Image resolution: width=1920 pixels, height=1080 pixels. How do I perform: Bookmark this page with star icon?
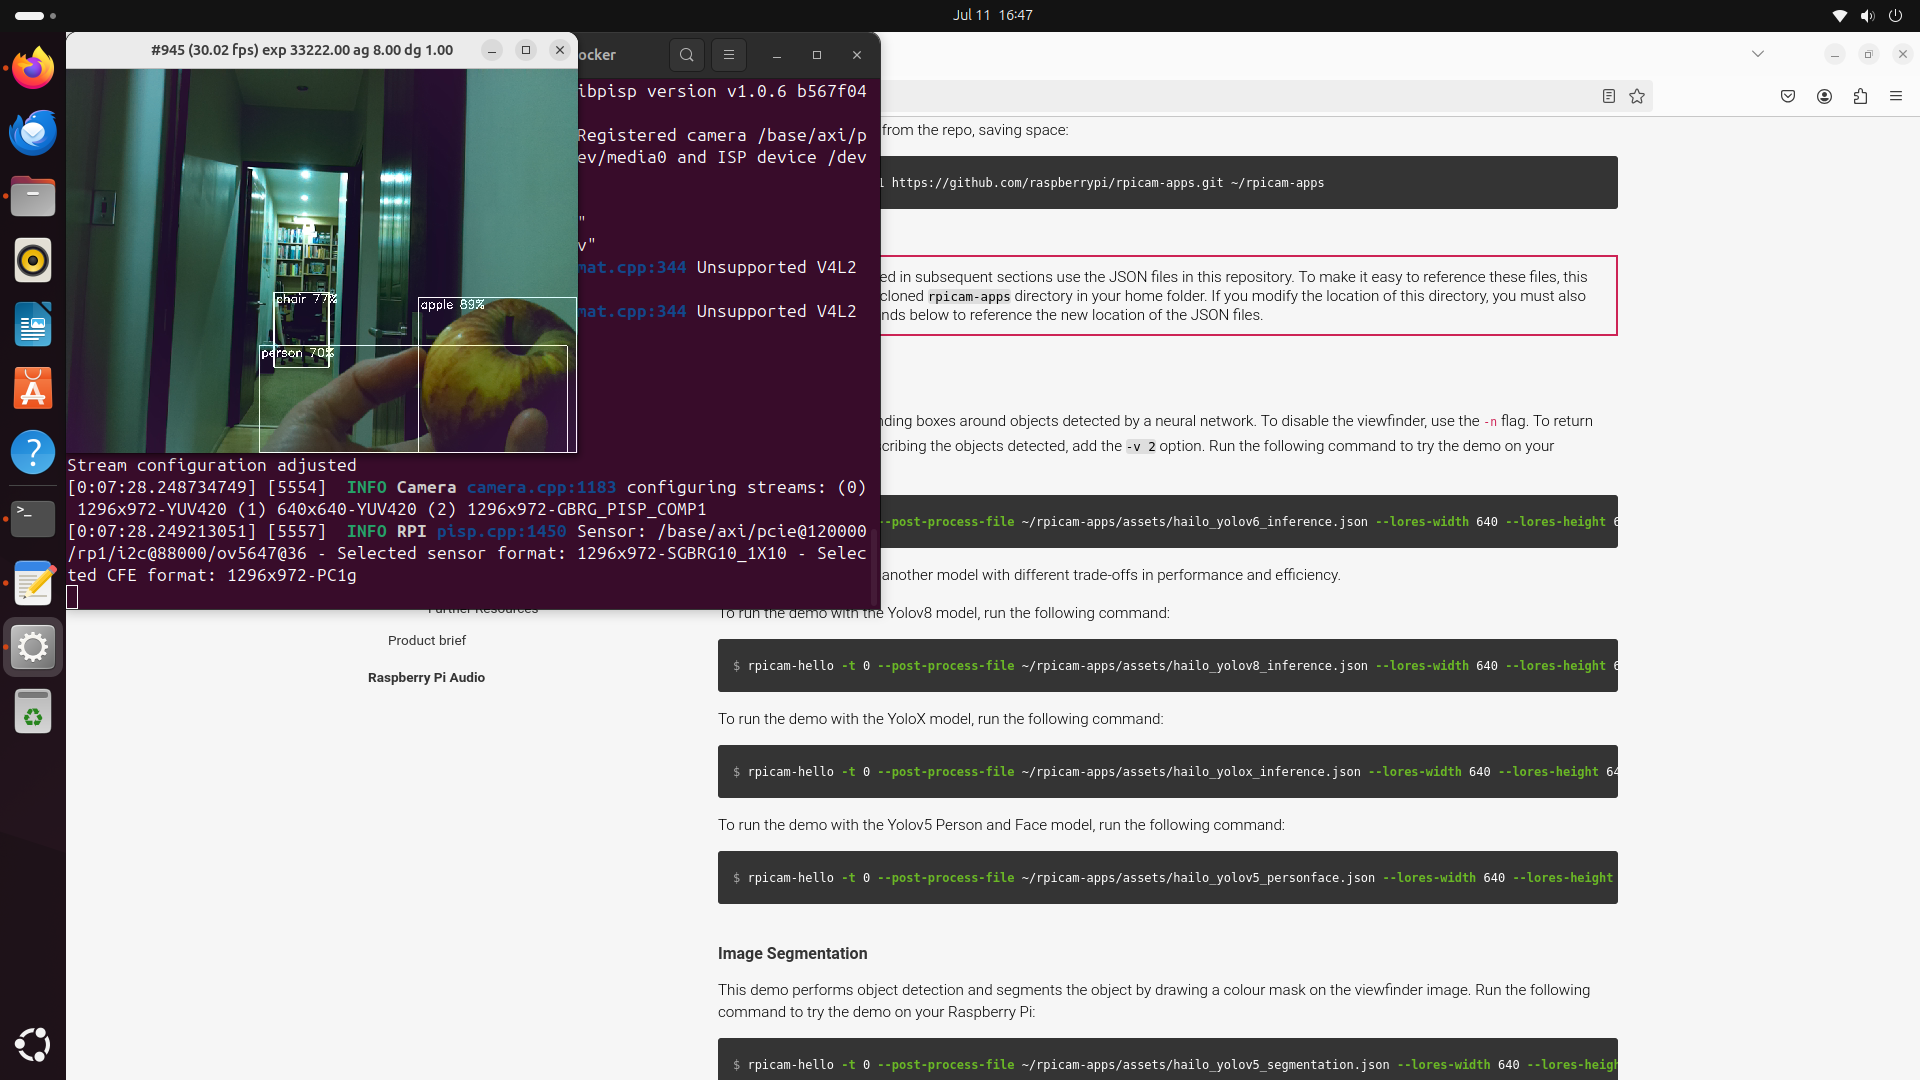pos(1637,96)
